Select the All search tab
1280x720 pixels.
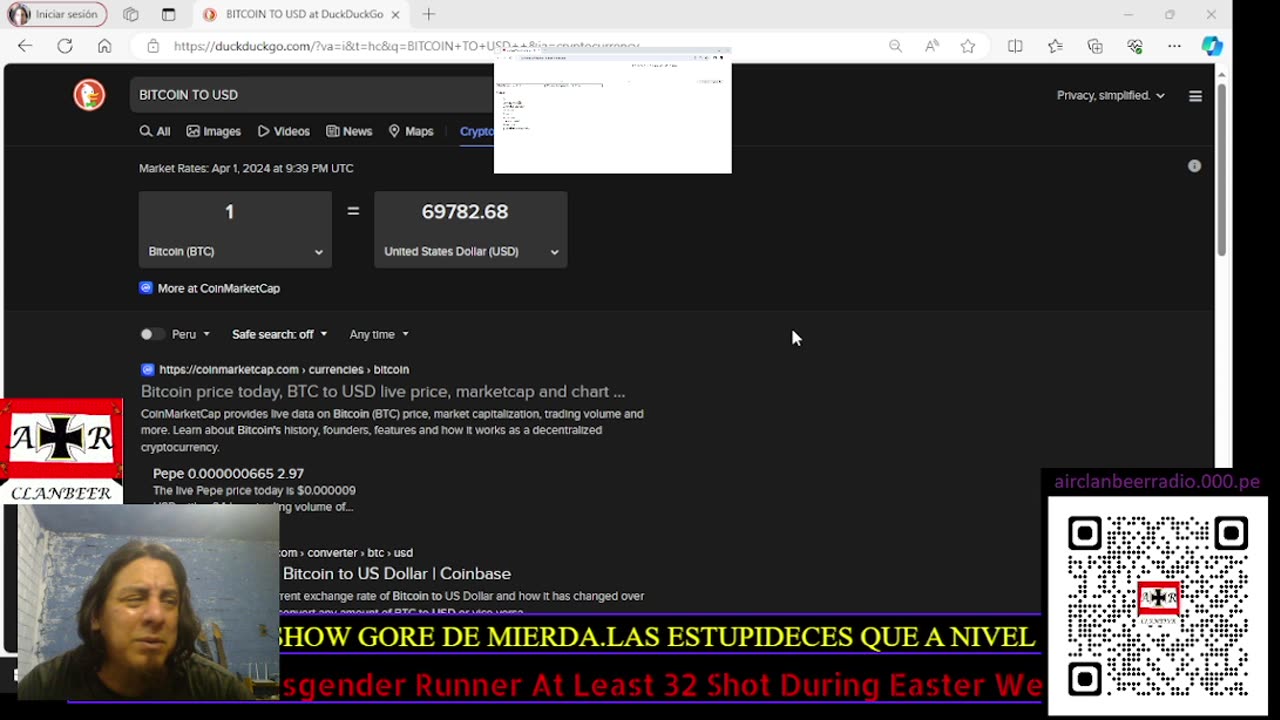point(155,131)
